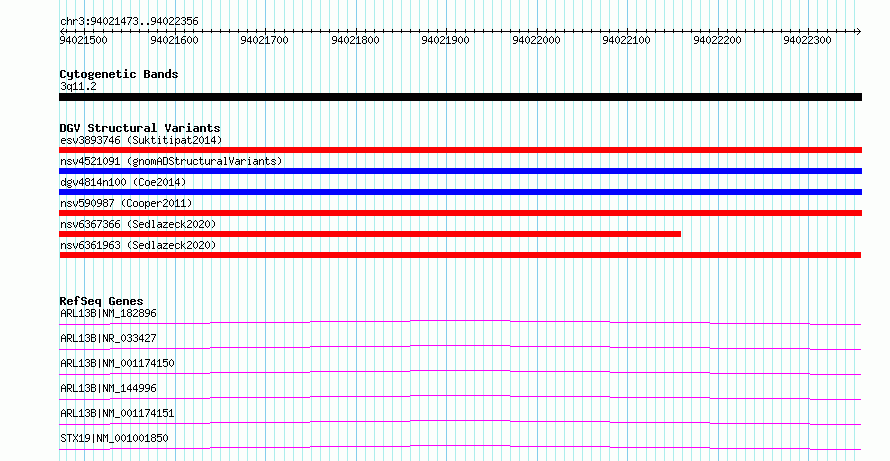
Task: Select the STX19|NM_001001850 transcript line
Action: (x=460, y=447)
